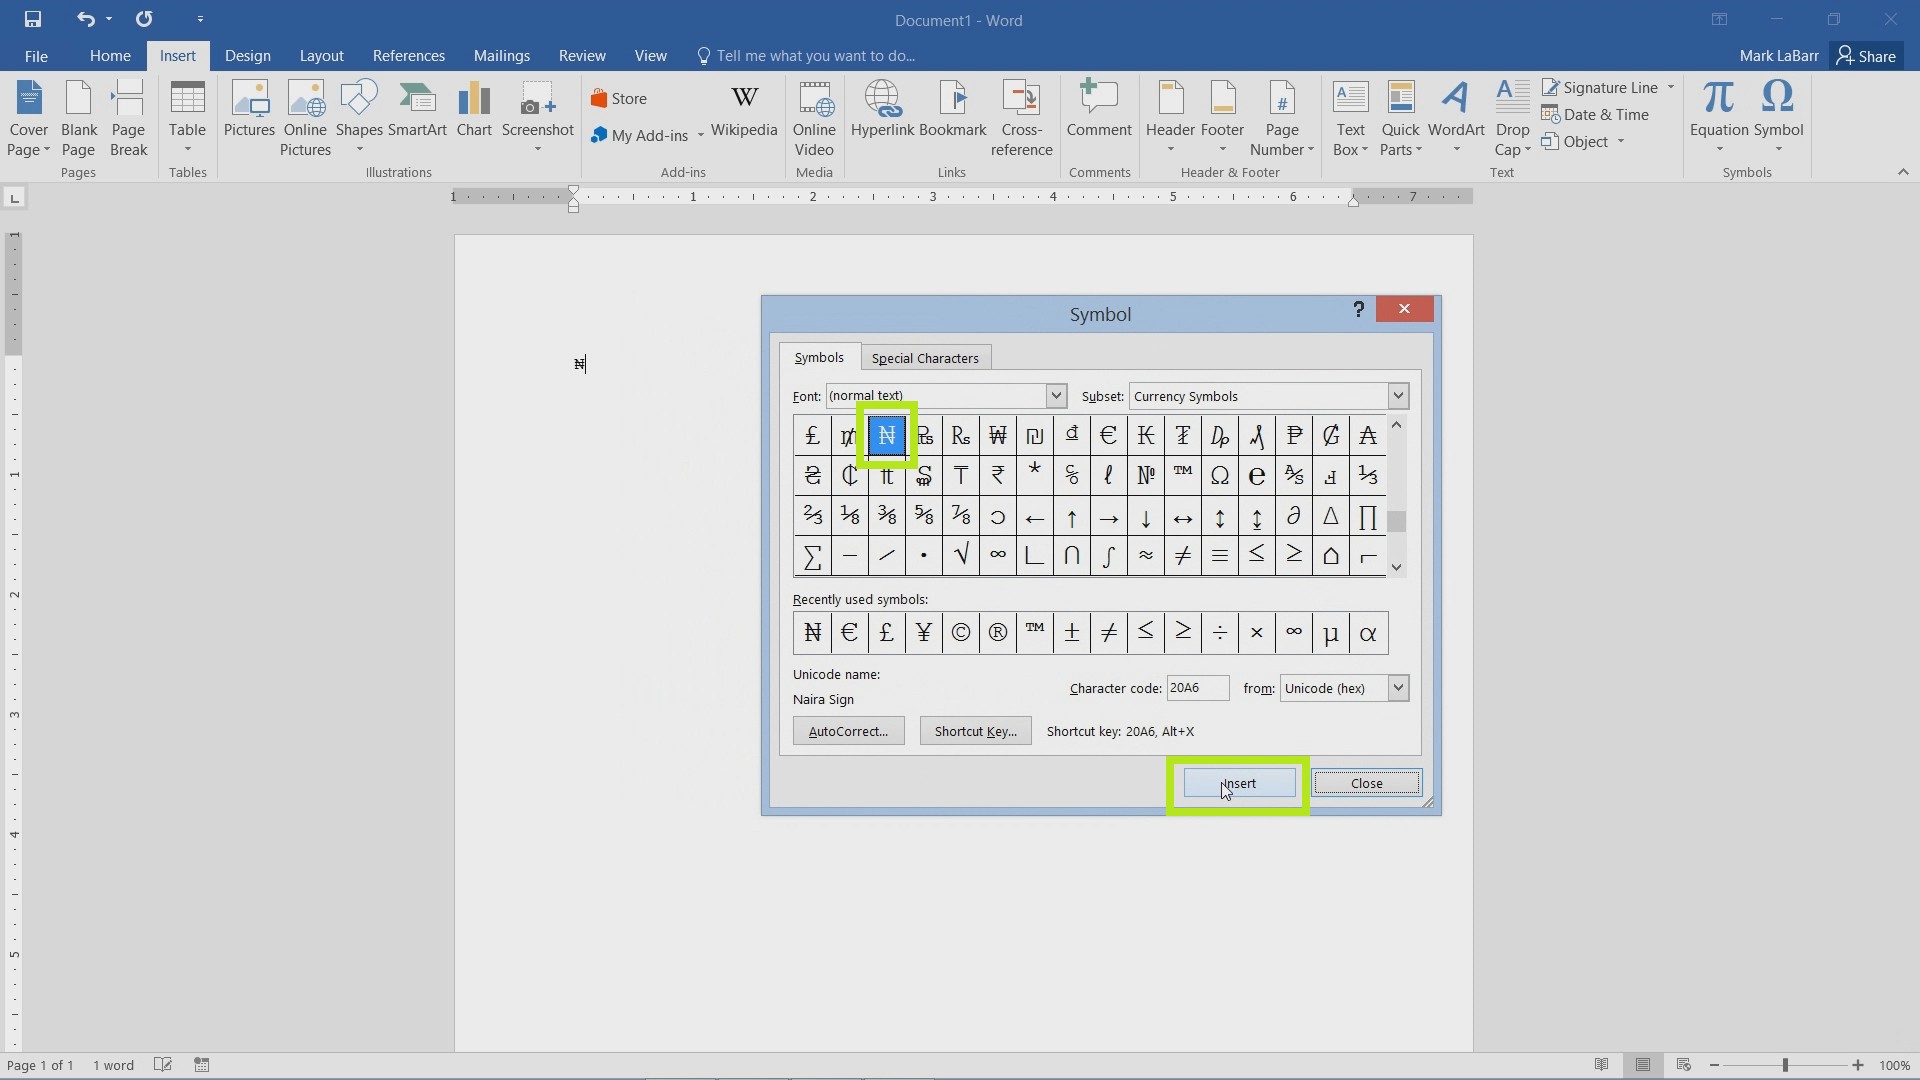Click the Naira Sign currency symbol
Viewport: 1920px width, 1080px height.
(x=887, y=435)
